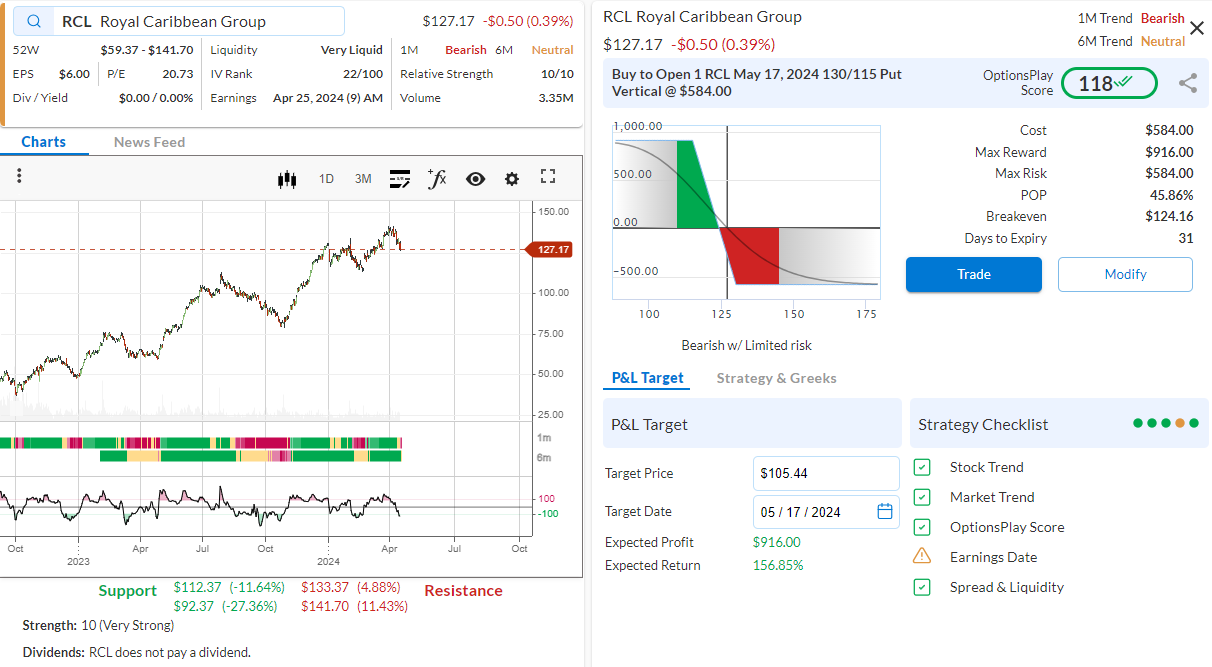This screenshot has height=667, width=1212.
Task: Click the Expected Return 156.85% value
Action: (778, 565)
